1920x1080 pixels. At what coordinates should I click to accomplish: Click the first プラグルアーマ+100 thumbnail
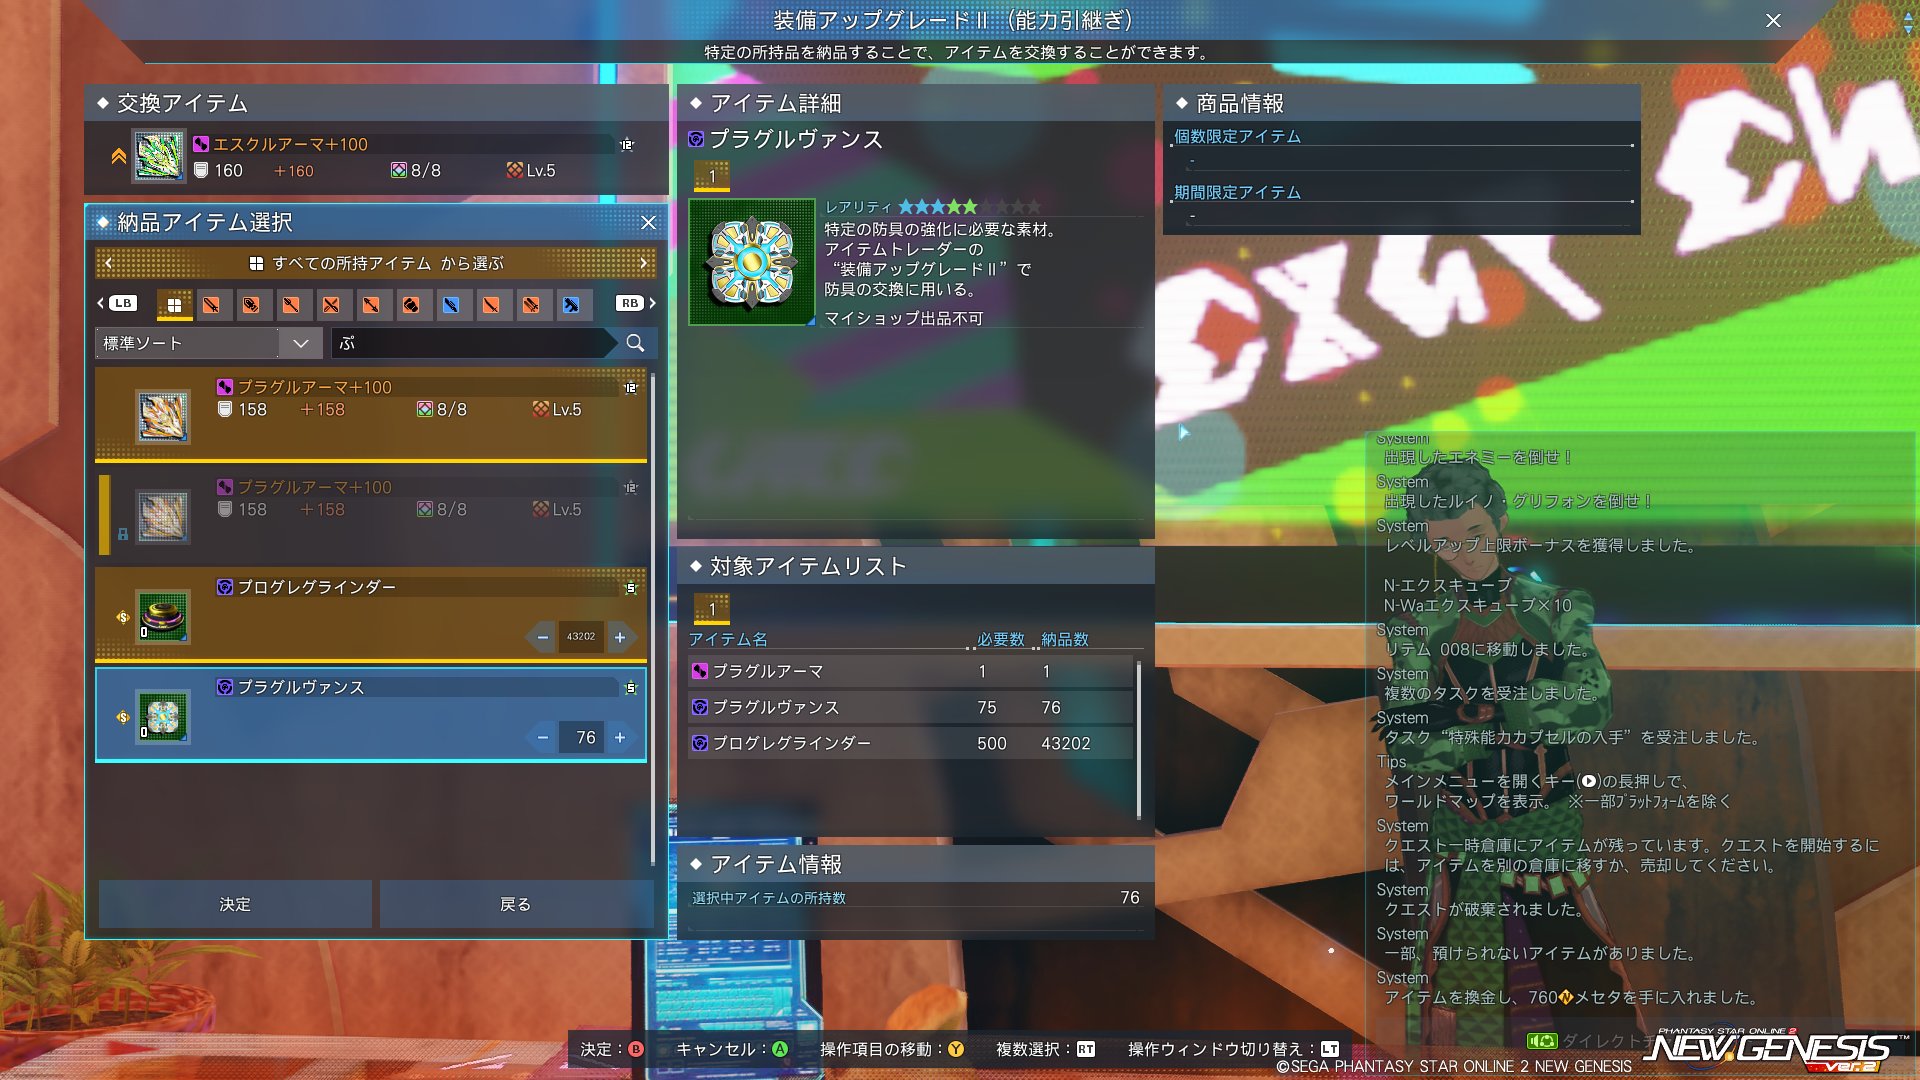point(162,416)
